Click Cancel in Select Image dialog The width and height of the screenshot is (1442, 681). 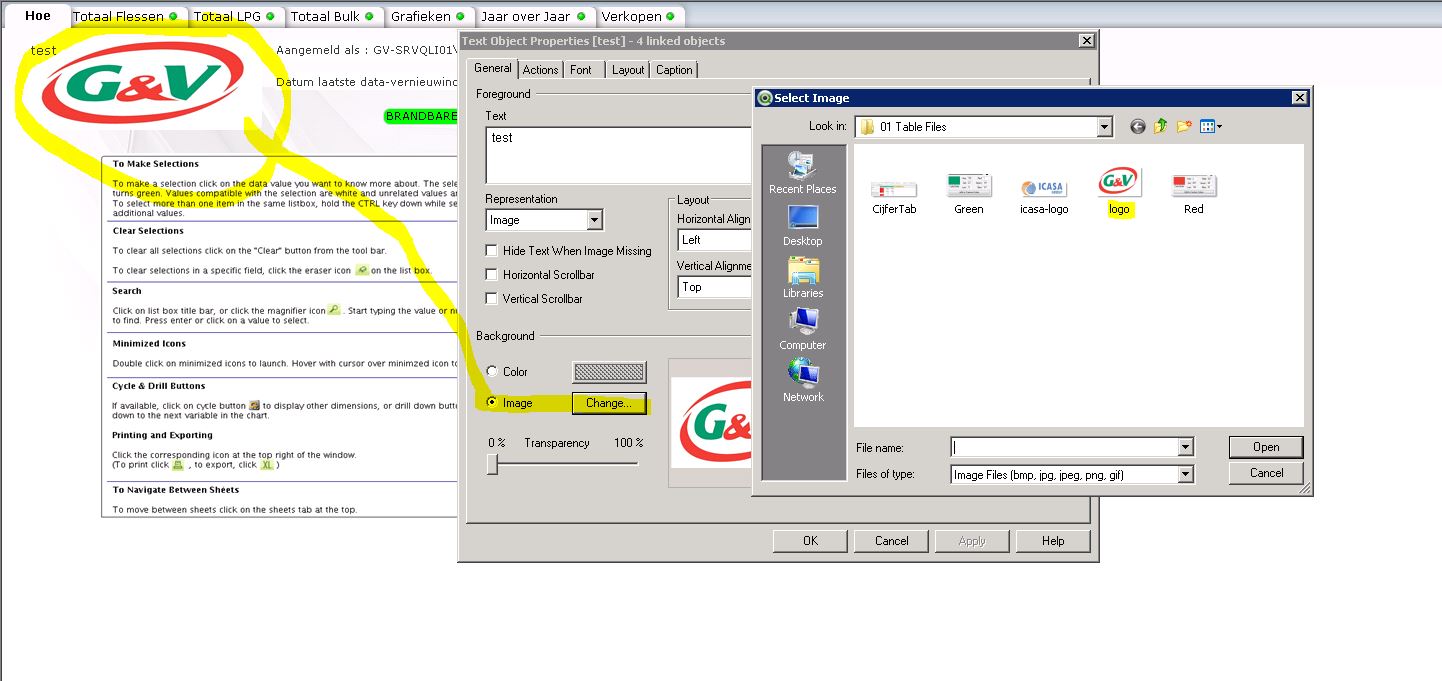pyautogui.click(x=1266, y=473)
